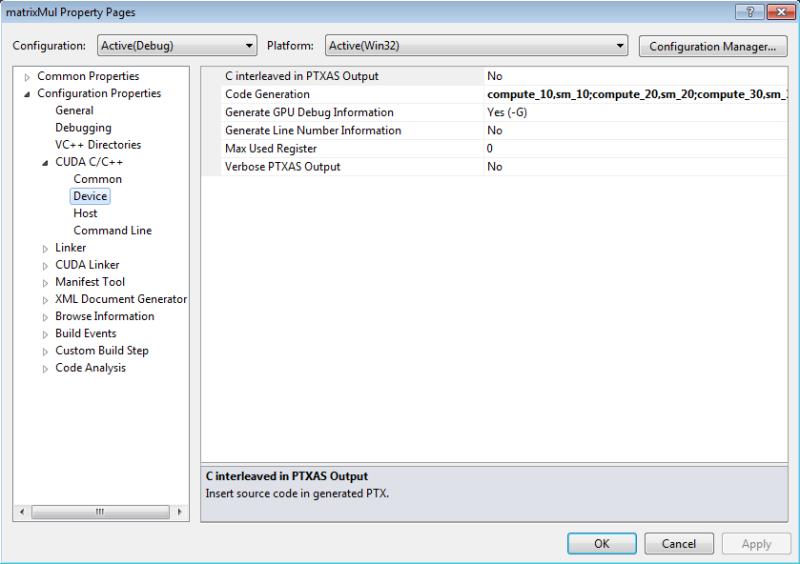Close the matrixMul Property Pages dialog
Image resolution: width=800 pixels, height=564 pixels.
coord(781,12)
